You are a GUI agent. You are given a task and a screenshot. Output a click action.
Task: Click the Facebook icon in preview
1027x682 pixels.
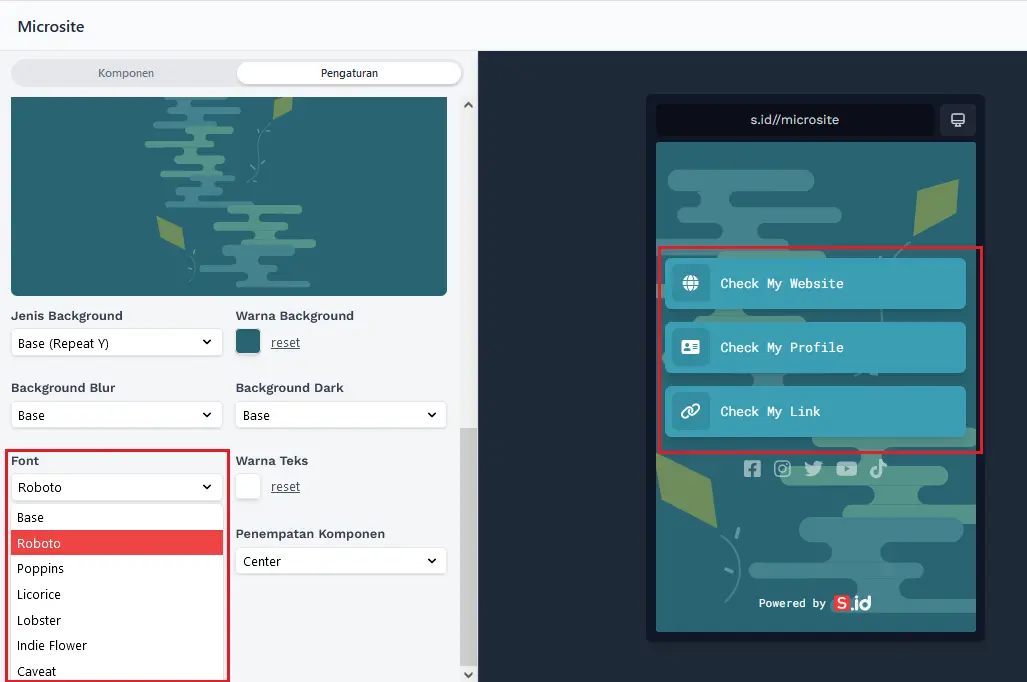tap(752, 469)
